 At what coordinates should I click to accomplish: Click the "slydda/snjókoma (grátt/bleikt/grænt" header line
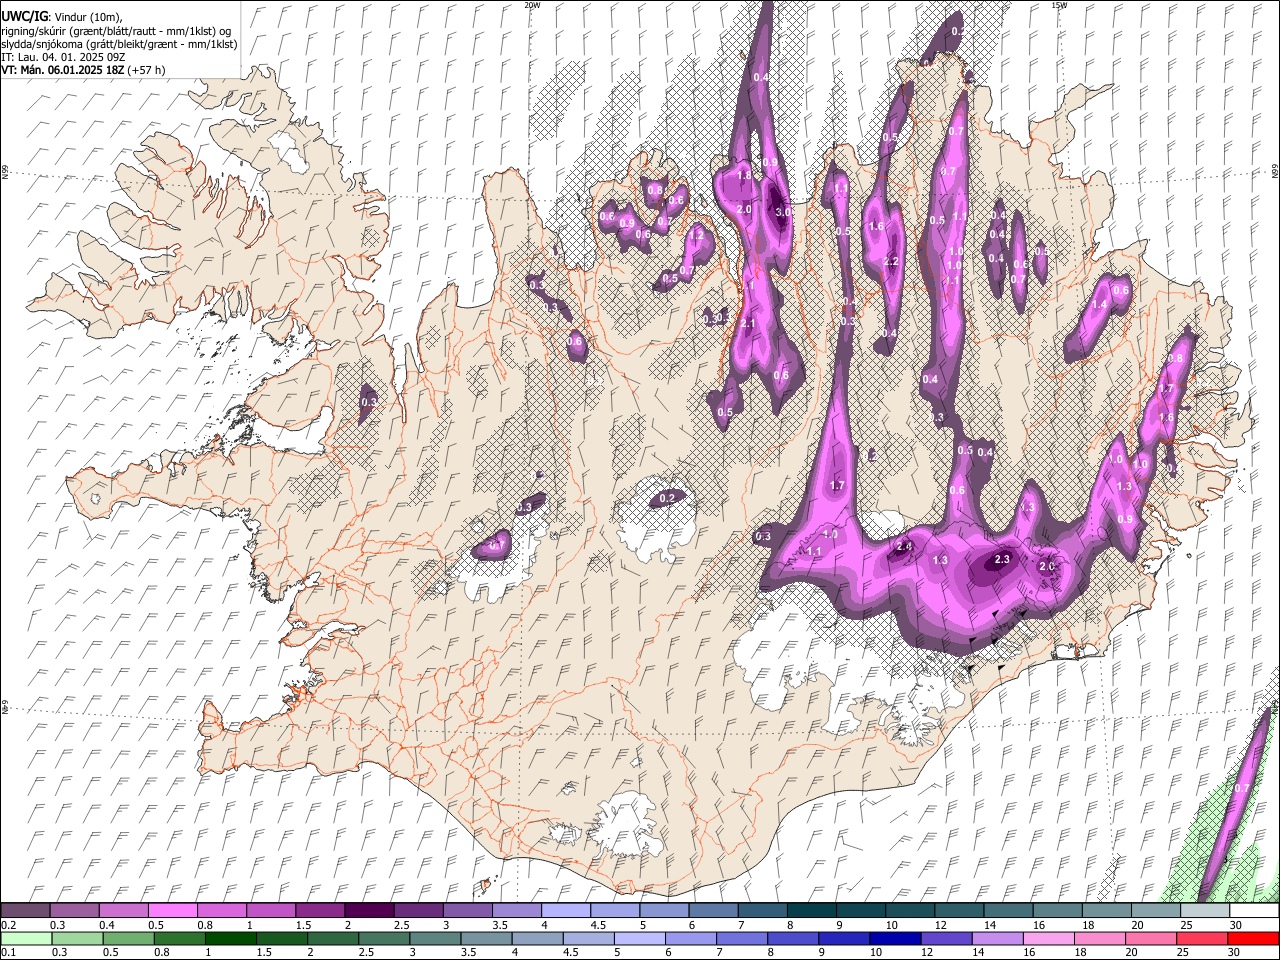click(x=119, y=44)
